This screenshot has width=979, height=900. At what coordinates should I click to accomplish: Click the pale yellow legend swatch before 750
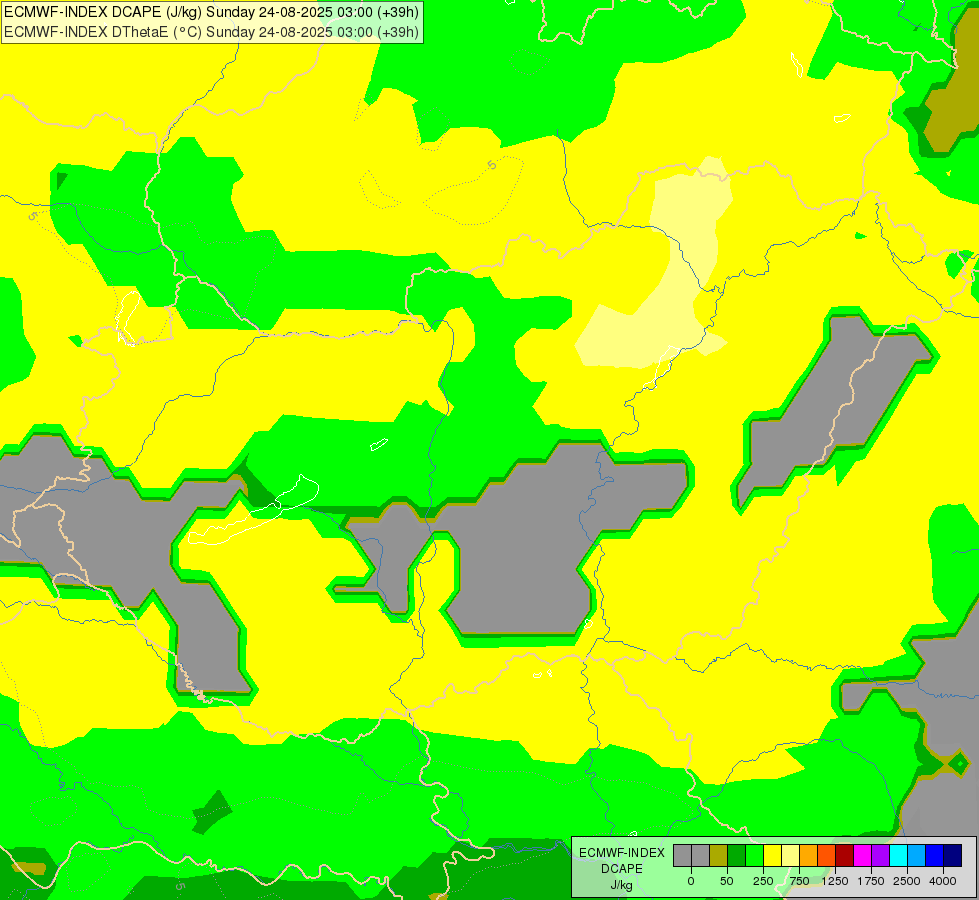click(790, 856)
